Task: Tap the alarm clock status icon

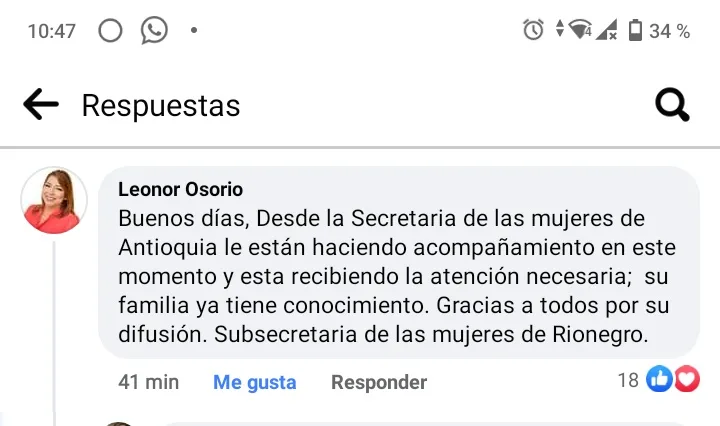Action: pyautogui.click(x=533, y=30)
